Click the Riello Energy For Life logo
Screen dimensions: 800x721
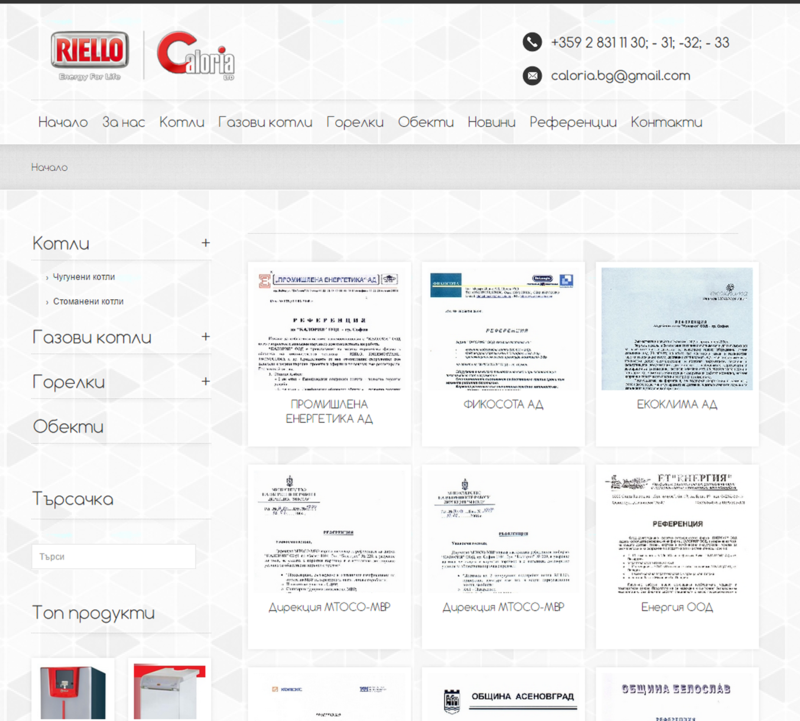[x=90, y=56]
